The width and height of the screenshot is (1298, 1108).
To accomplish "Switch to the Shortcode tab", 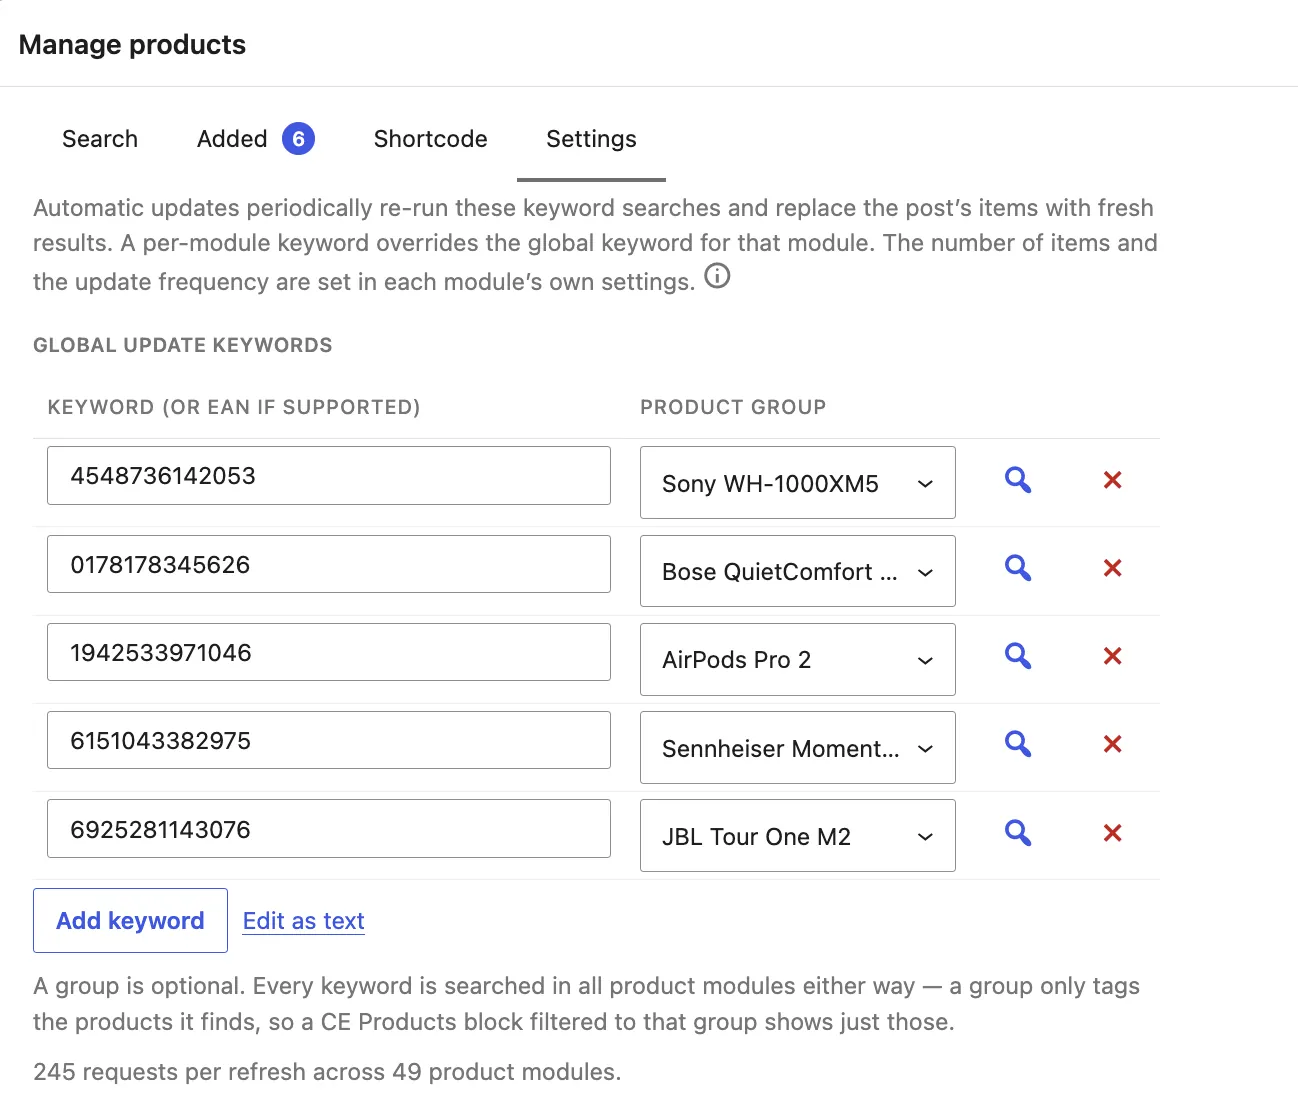I will tap(430, 139).
